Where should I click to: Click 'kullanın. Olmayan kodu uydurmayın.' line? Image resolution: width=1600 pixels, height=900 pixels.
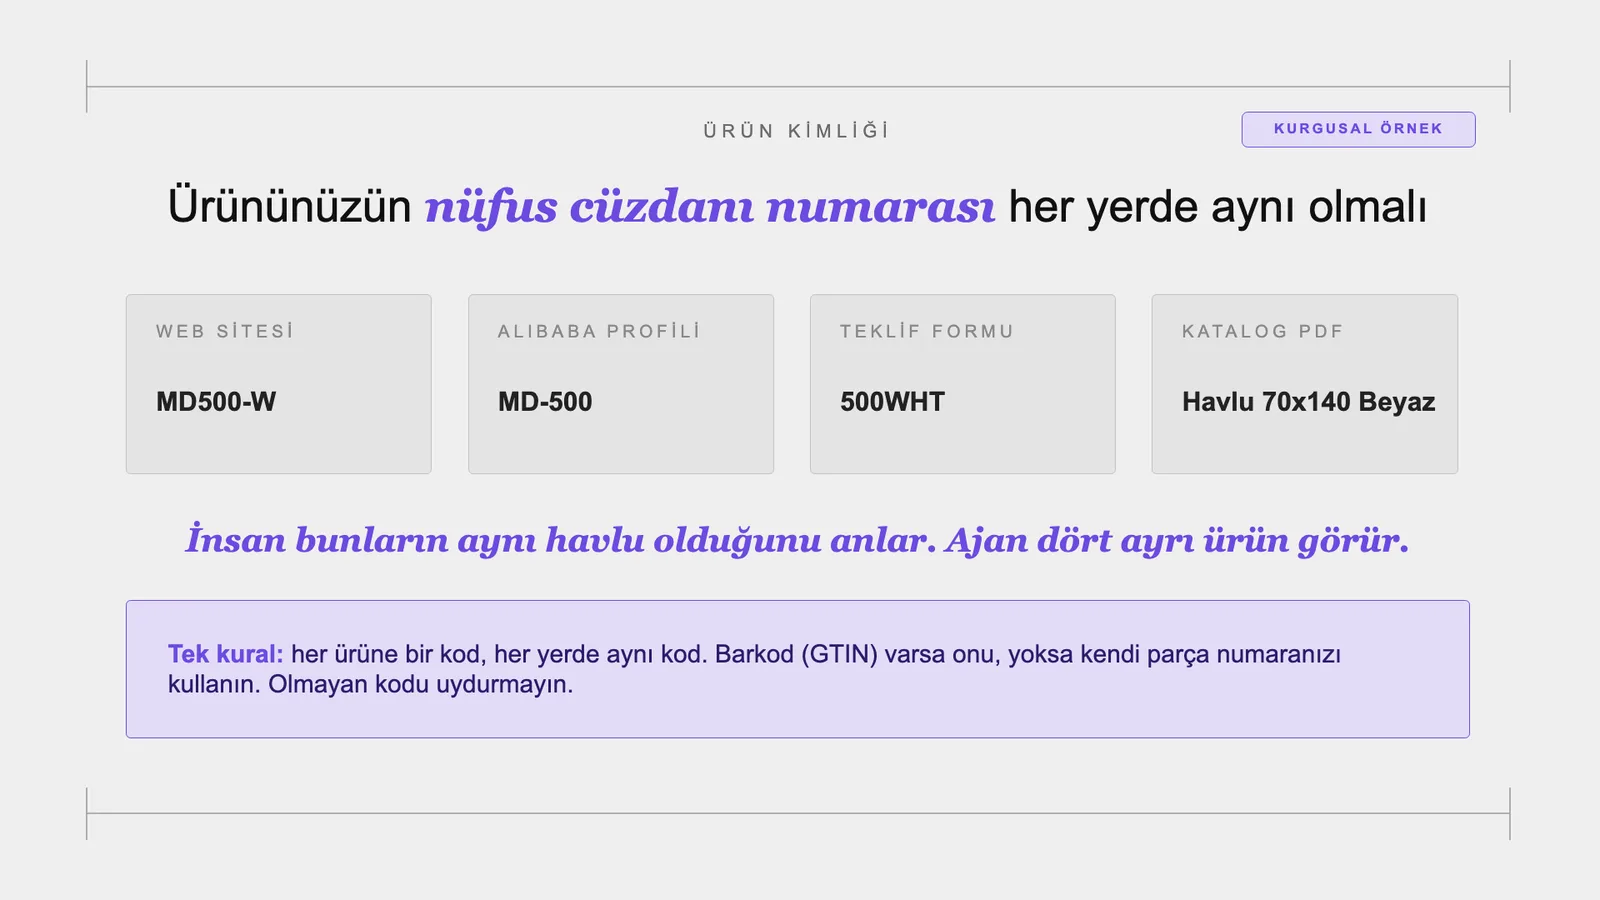point(371,685)
